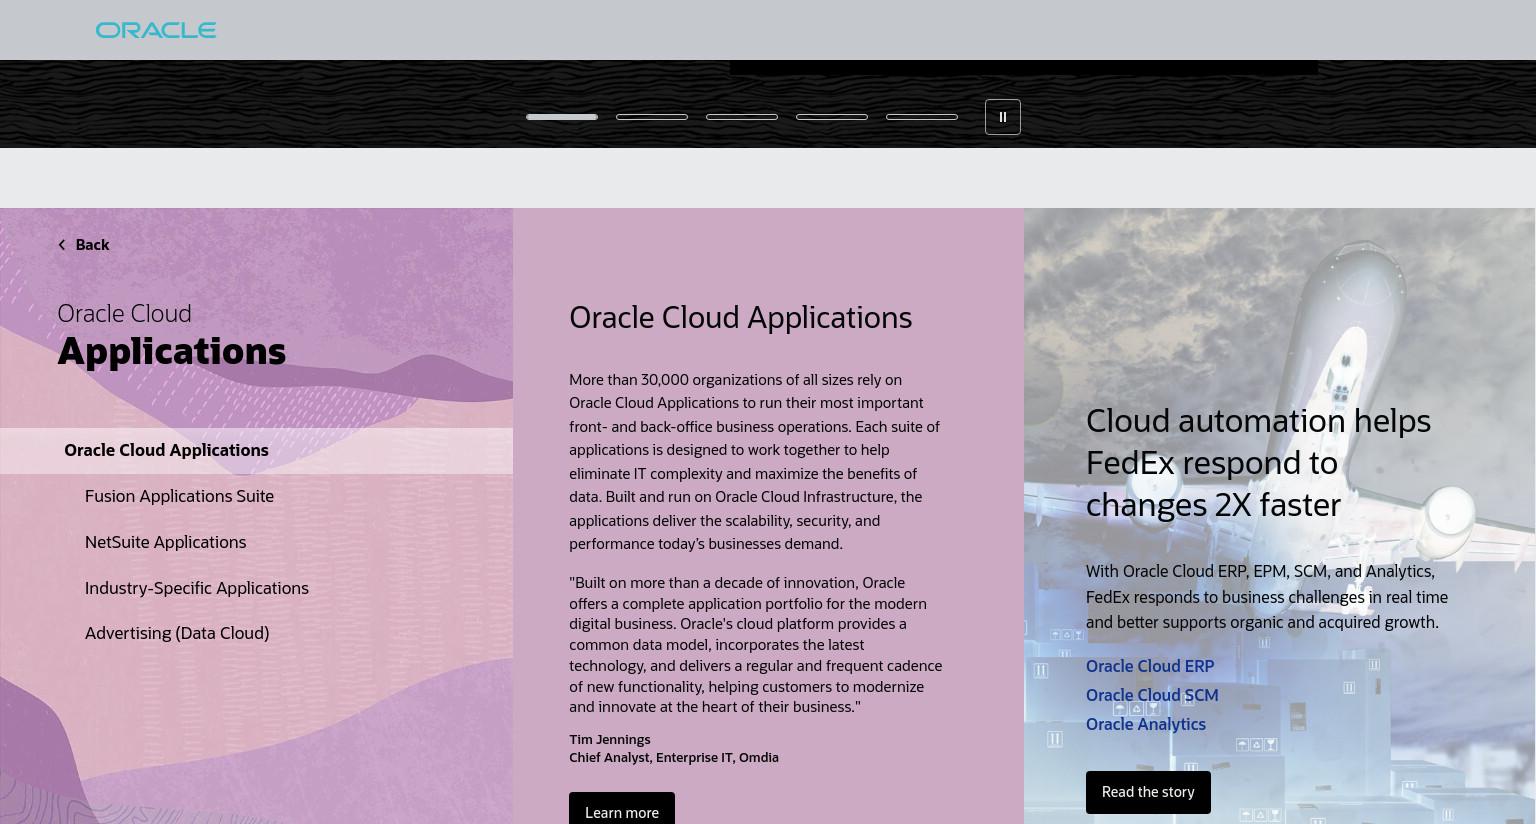The image size is (1536, 824).
Task: Select the fourth carousel slide indicator
Action: [x=832, y=117]
